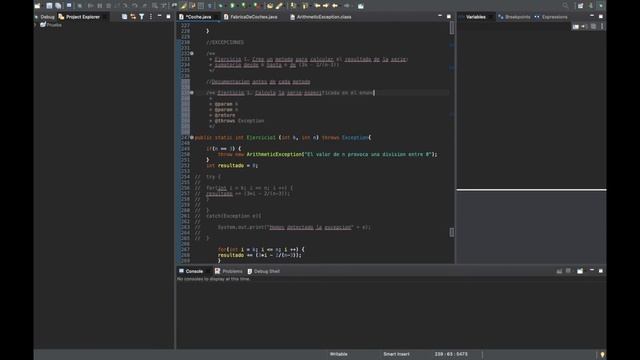Select the Prueba project in explorer
The image size is (640, 360).
point(51,25)
